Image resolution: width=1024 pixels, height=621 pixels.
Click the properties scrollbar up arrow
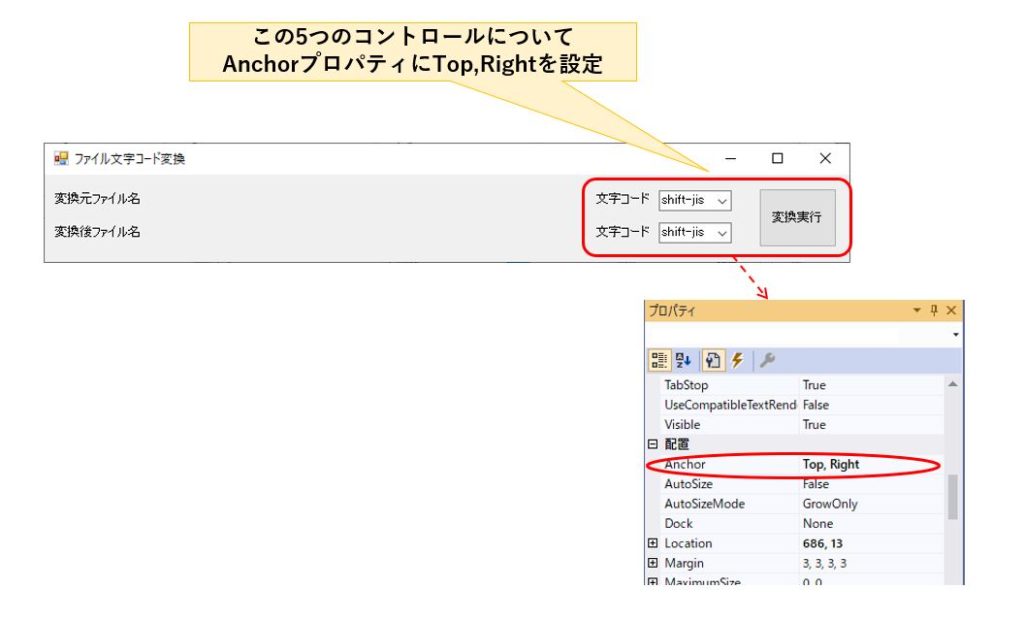click(953, 385)
